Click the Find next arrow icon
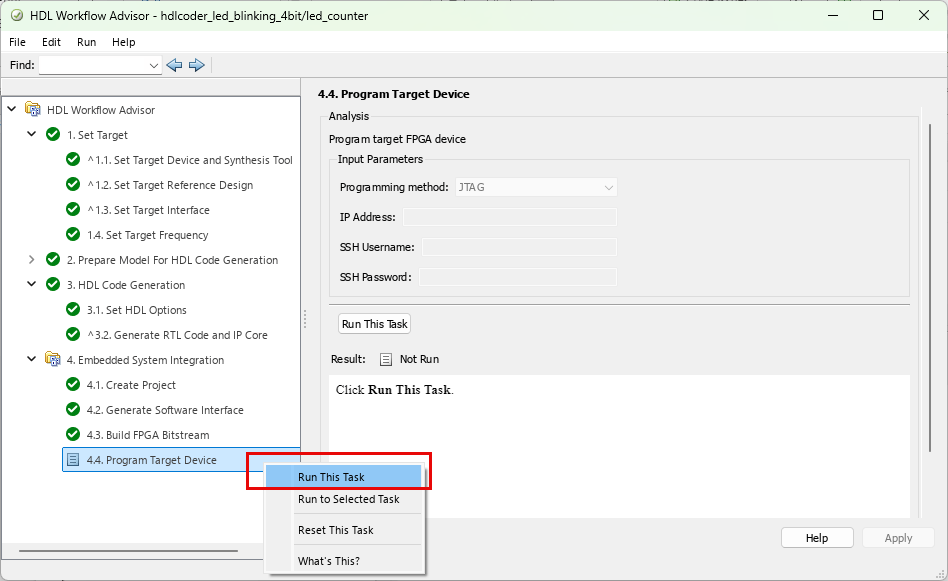The height and width of the screenshot is (581, 948). click(x=196, y=65)
